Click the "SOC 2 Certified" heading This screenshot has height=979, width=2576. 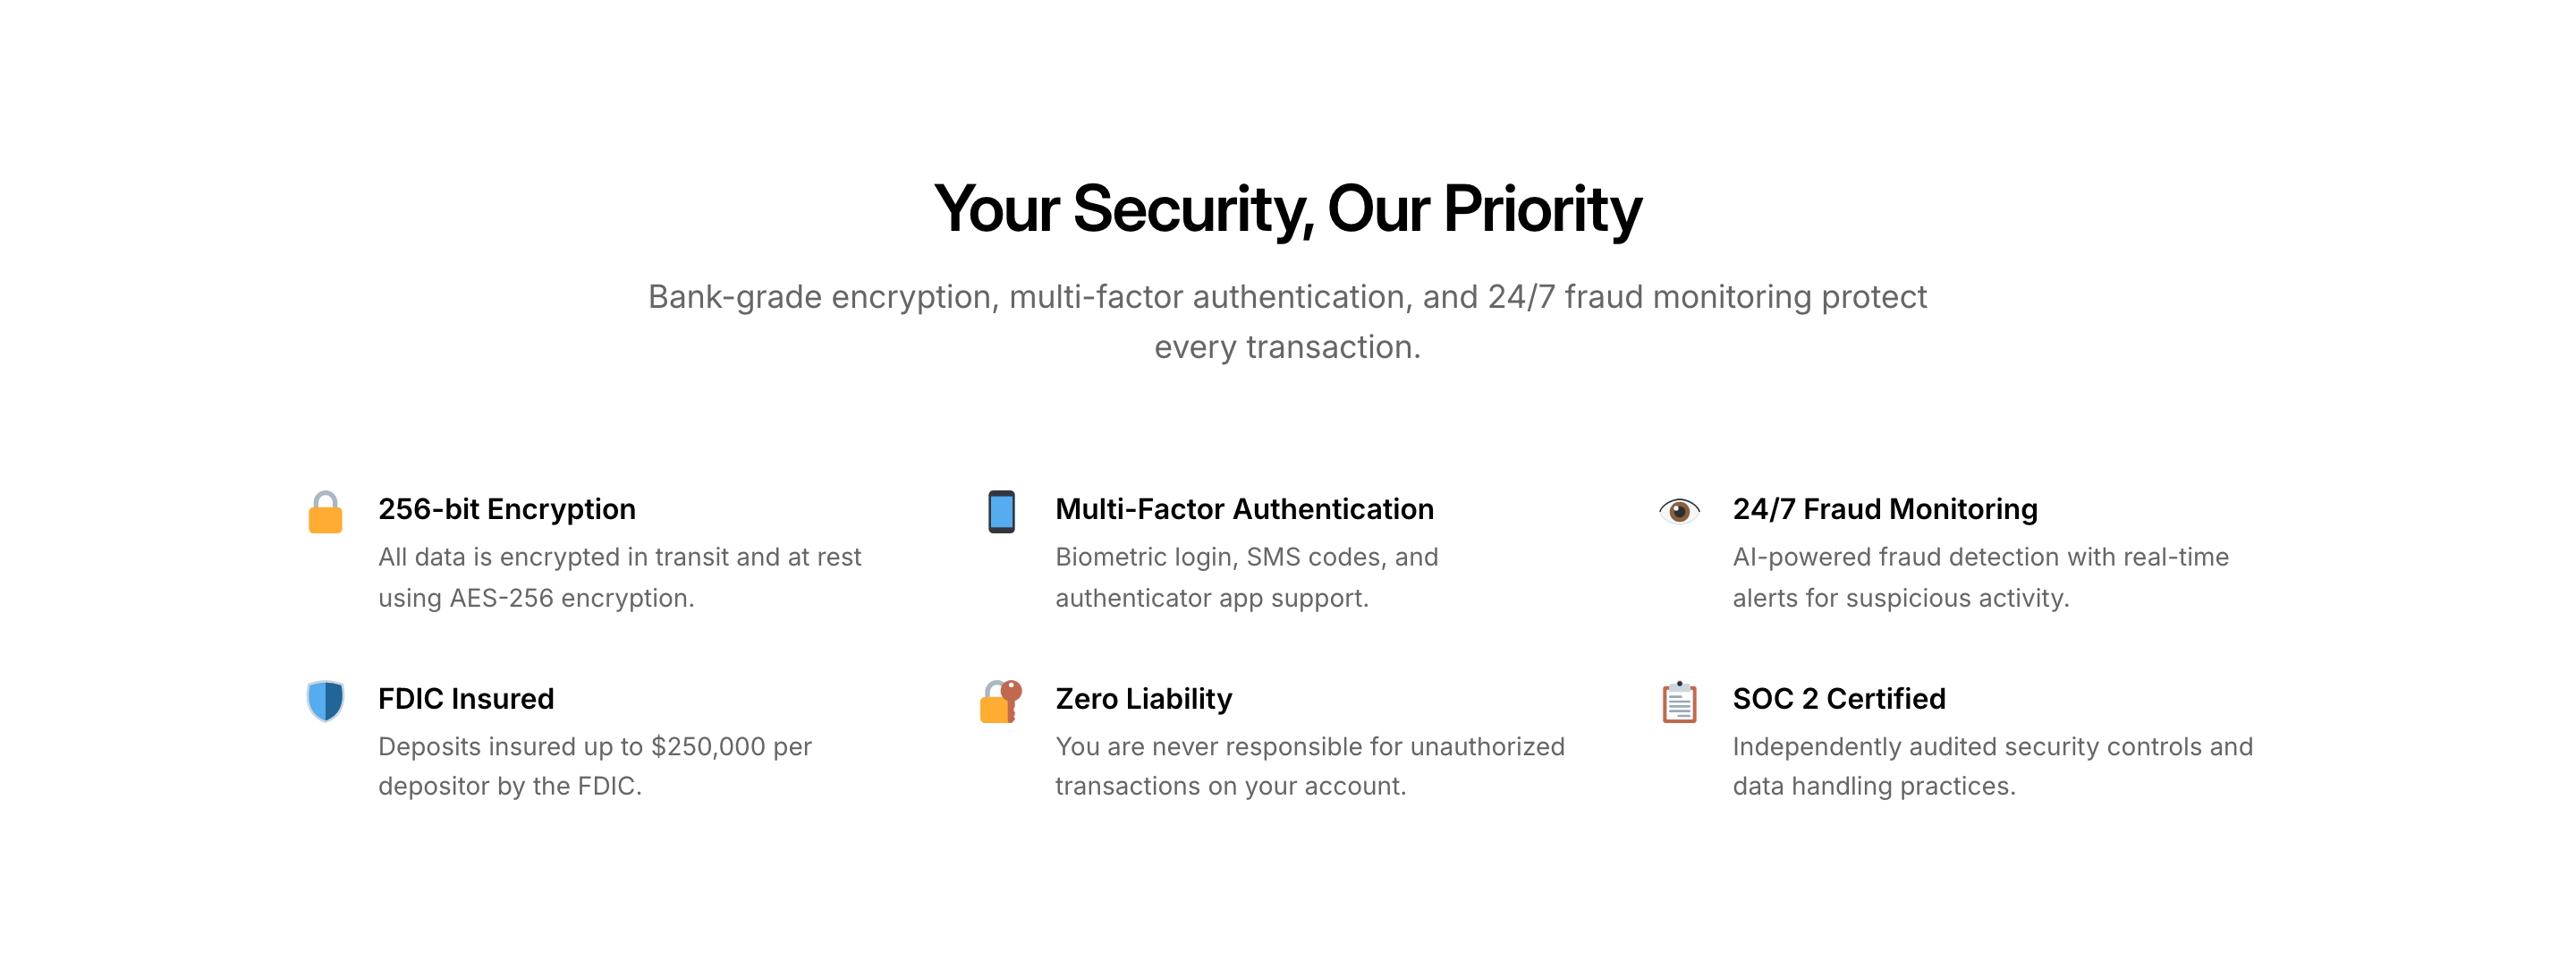coord(1838,698)
